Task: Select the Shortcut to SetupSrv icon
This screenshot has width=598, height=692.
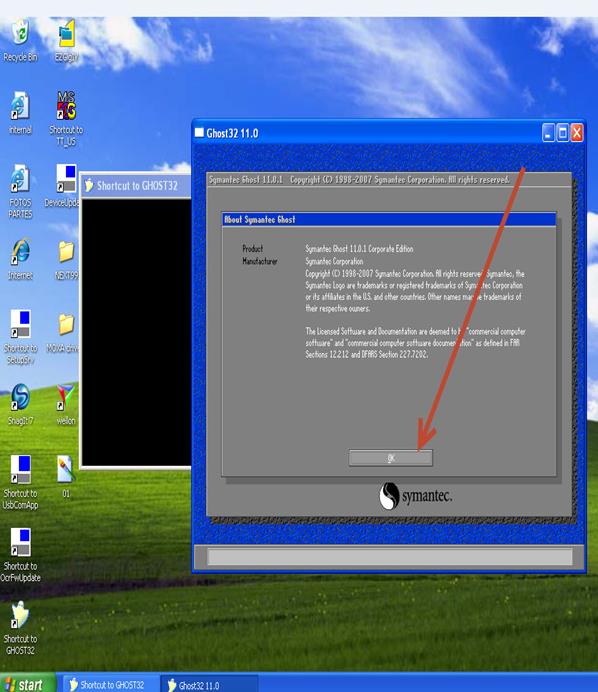Action: click(20, 337)
